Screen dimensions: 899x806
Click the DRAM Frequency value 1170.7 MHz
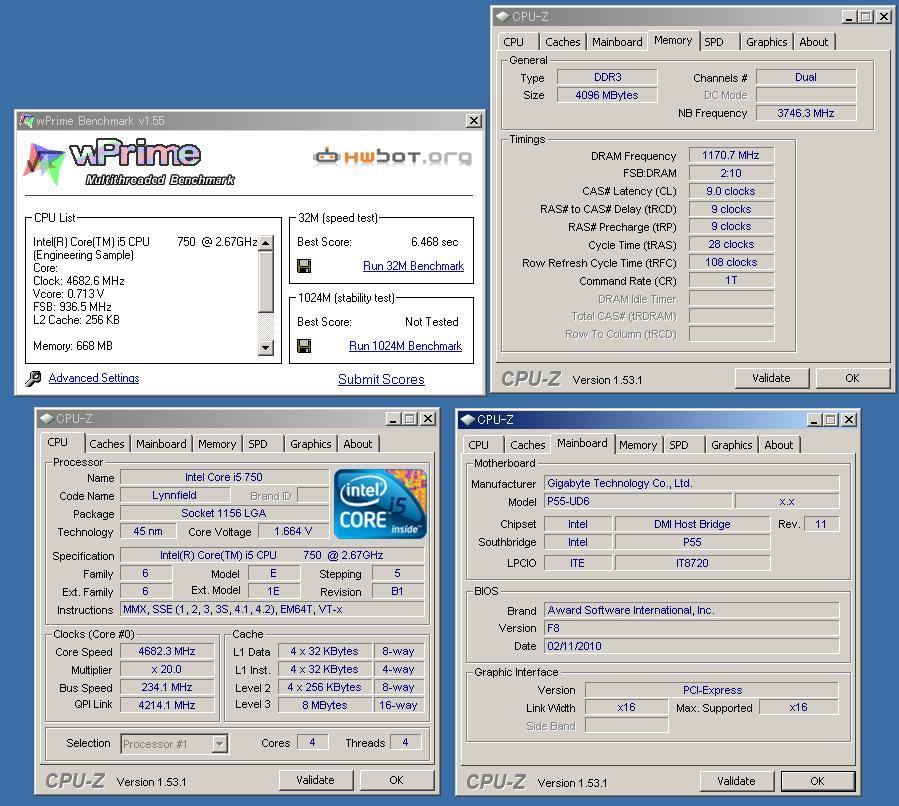[731, 155]
